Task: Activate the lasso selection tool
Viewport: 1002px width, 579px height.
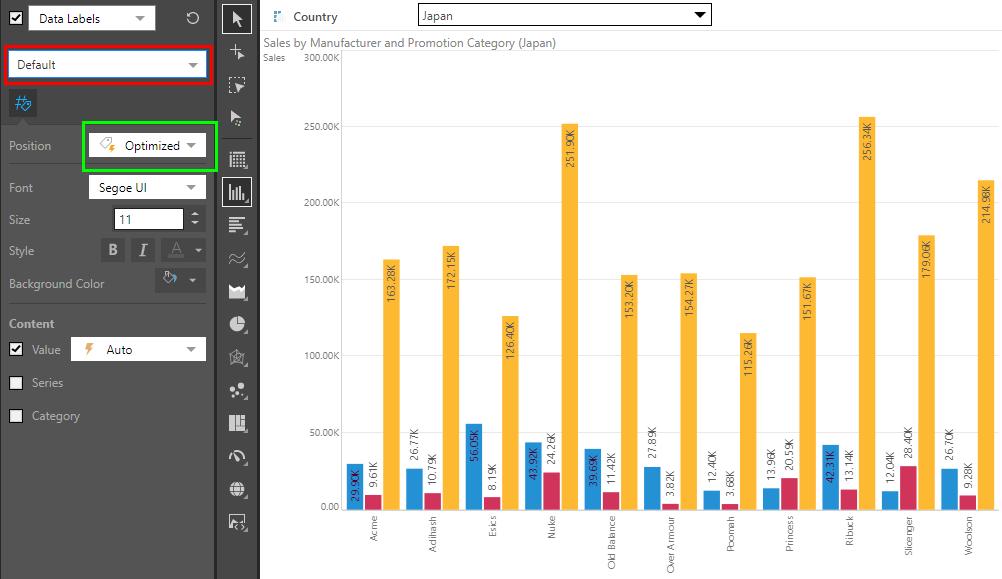Action: pyautogui.click(x=237, y=85)
